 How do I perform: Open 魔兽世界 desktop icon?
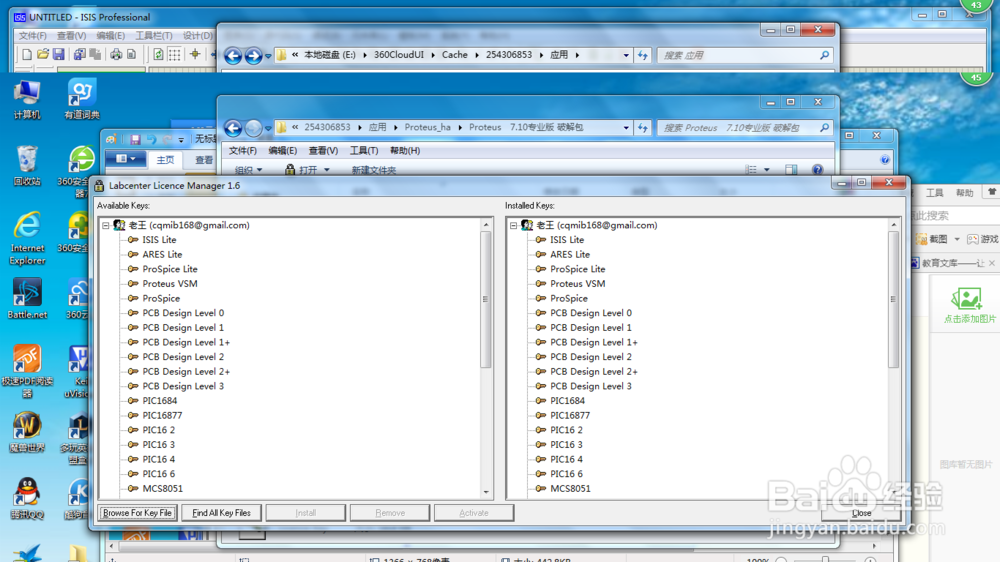tap(27, 431)
